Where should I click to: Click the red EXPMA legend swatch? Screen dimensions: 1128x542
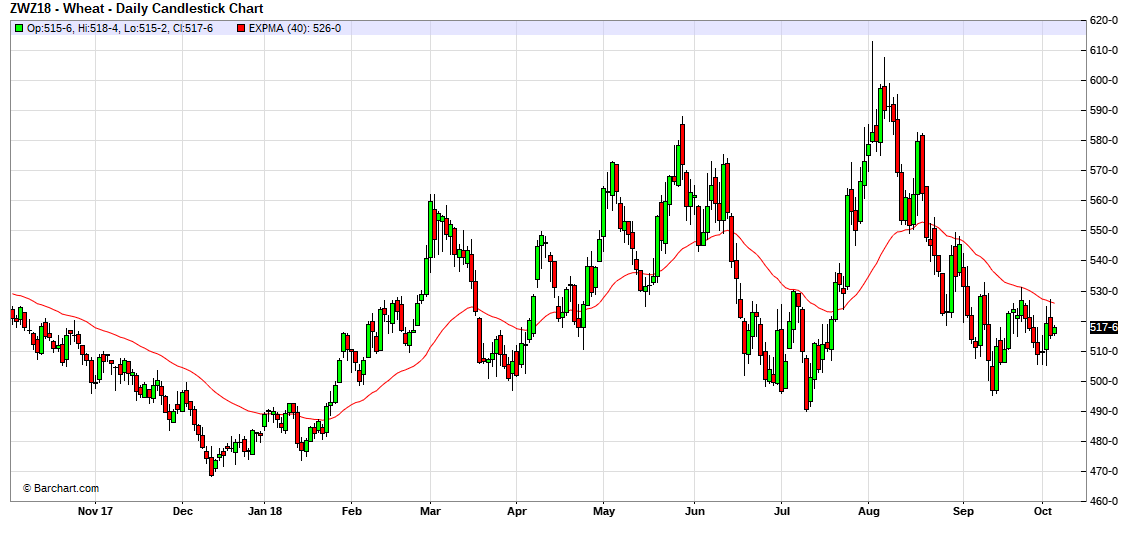[241, 28]
